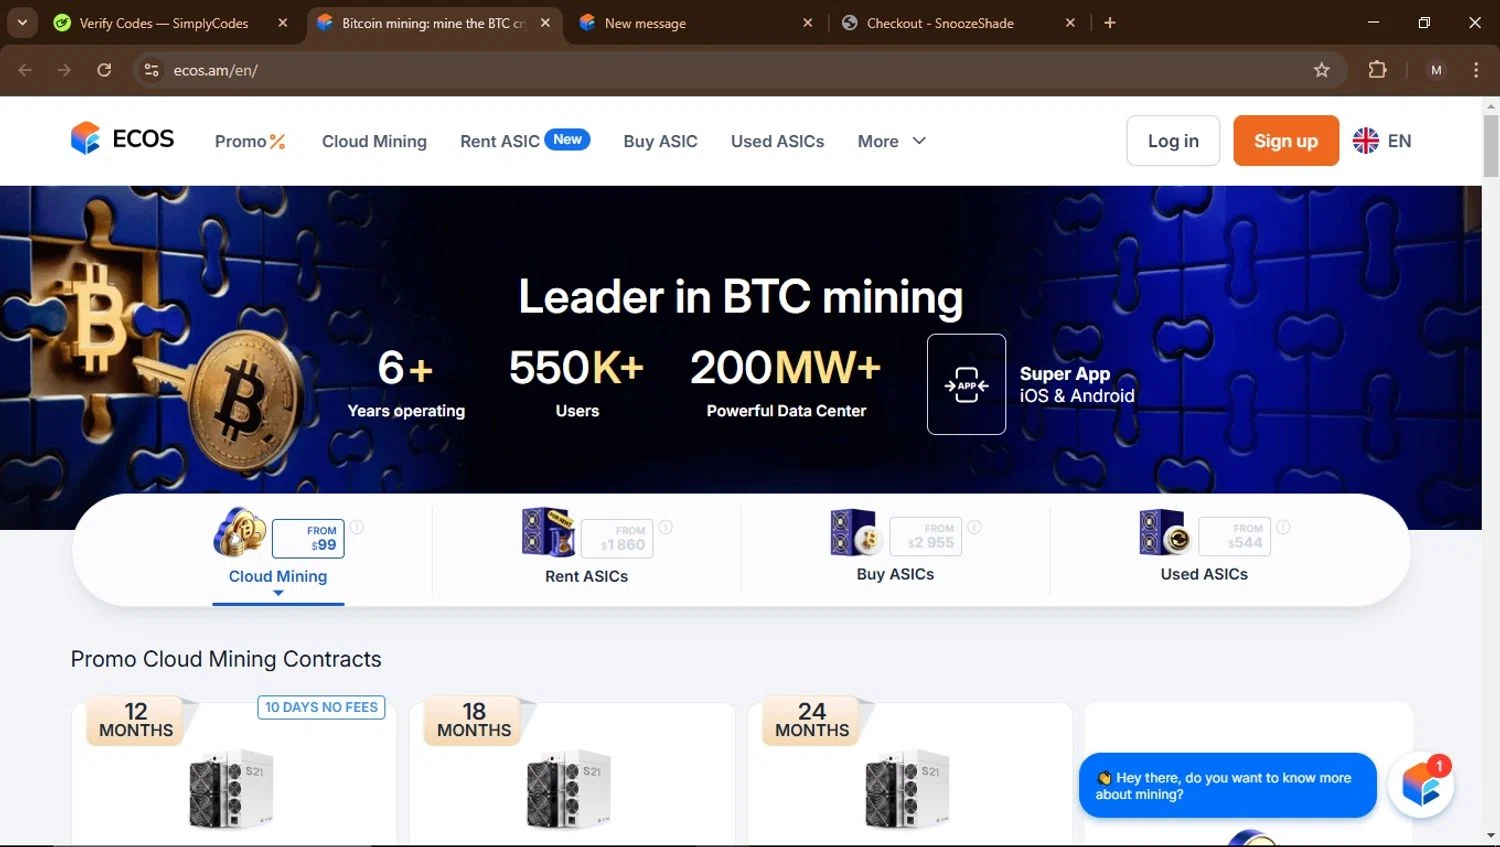The image size is (1500, 847).
Task: Reload the page using the refresh icon
Action: [104, 70]
